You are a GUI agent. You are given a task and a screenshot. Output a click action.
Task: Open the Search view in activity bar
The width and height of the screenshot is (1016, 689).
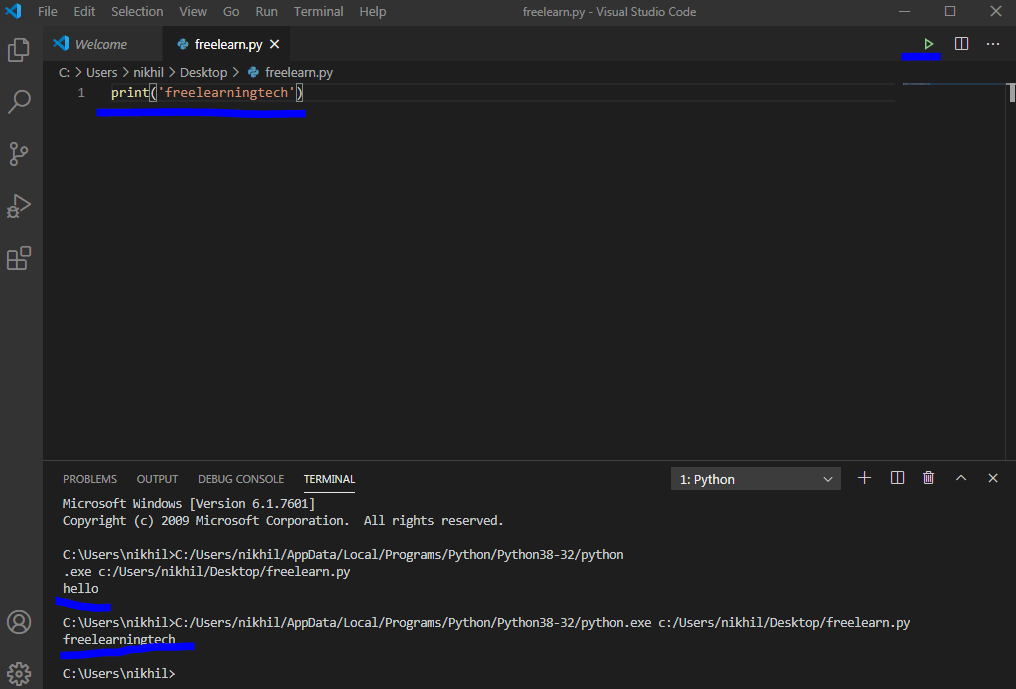coord(19,102)
